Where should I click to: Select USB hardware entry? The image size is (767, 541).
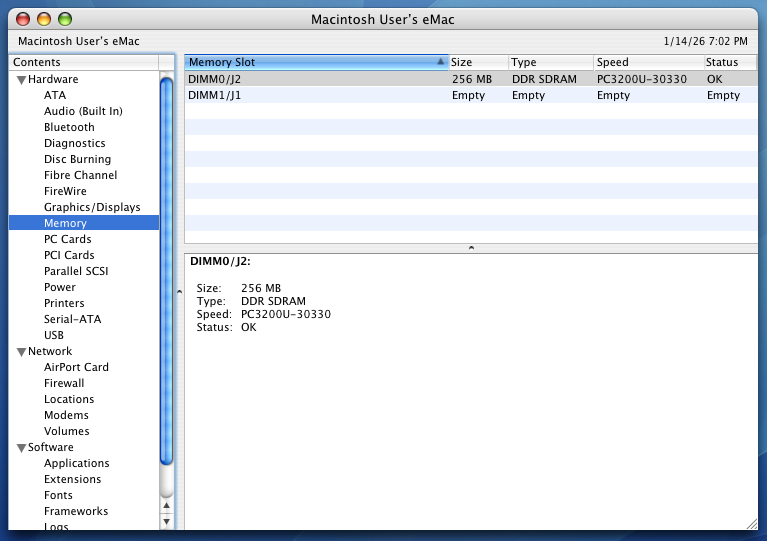pos(54,336)
